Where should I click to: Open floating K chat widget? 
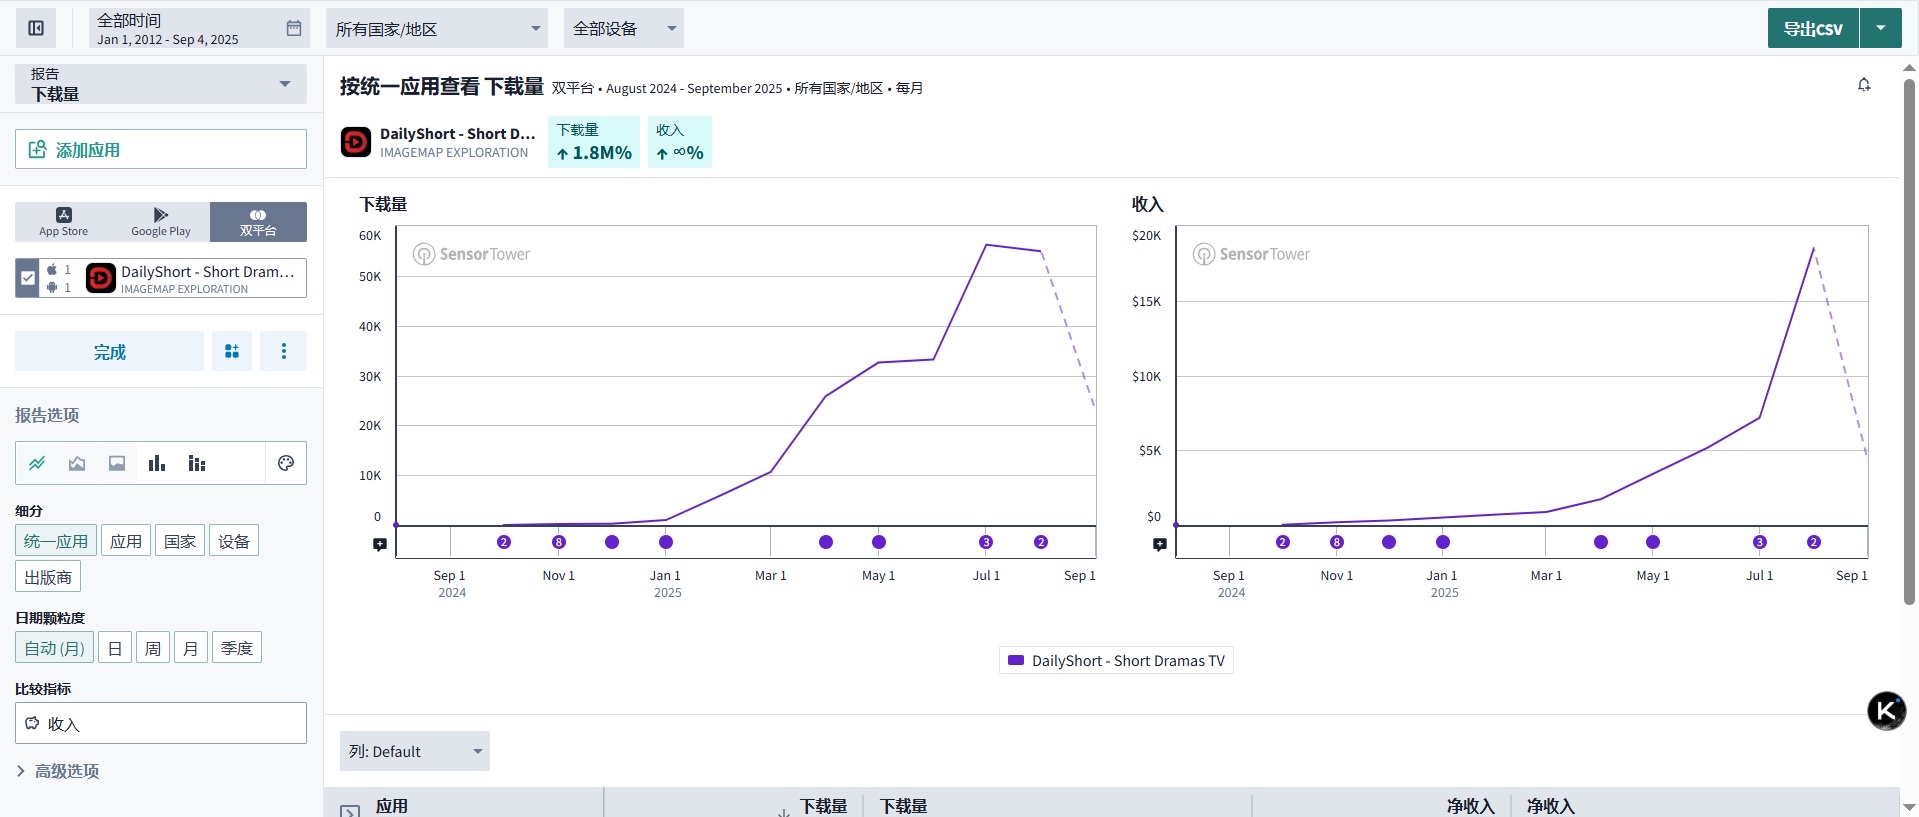point(1886,711)
